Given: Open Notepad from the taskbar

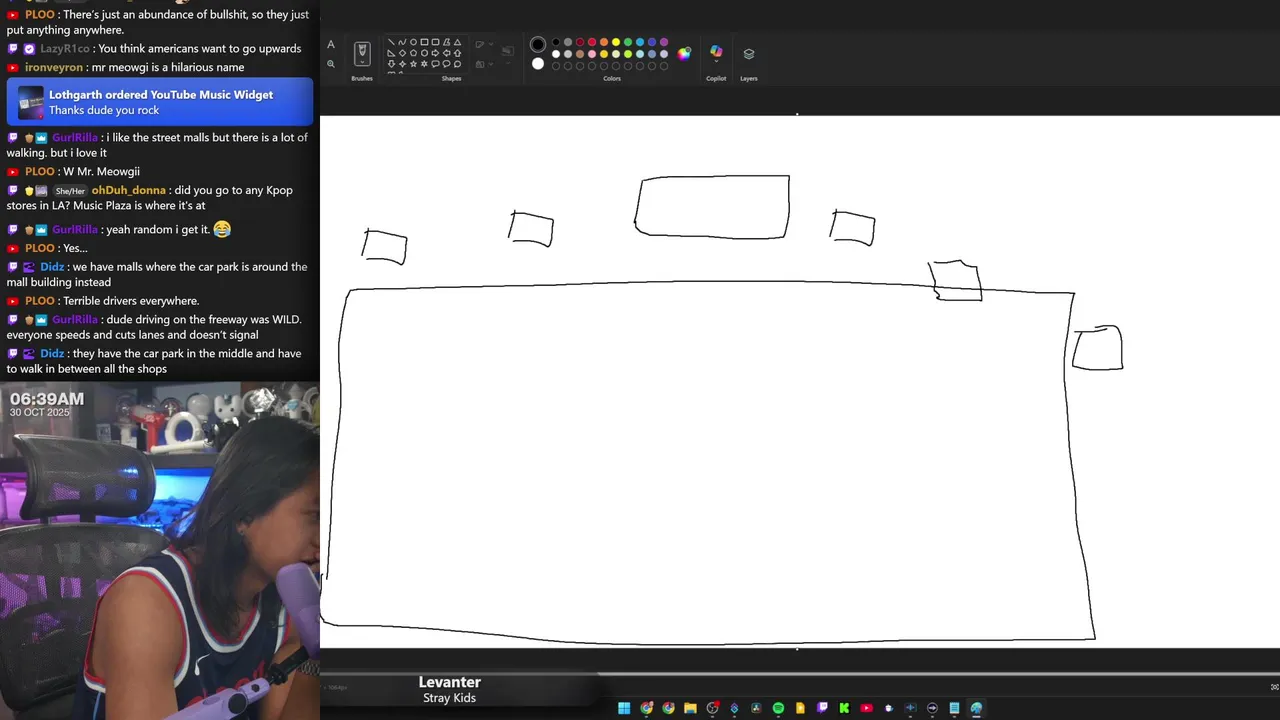Looking at the screenshot, I should (x=954, y=708).
